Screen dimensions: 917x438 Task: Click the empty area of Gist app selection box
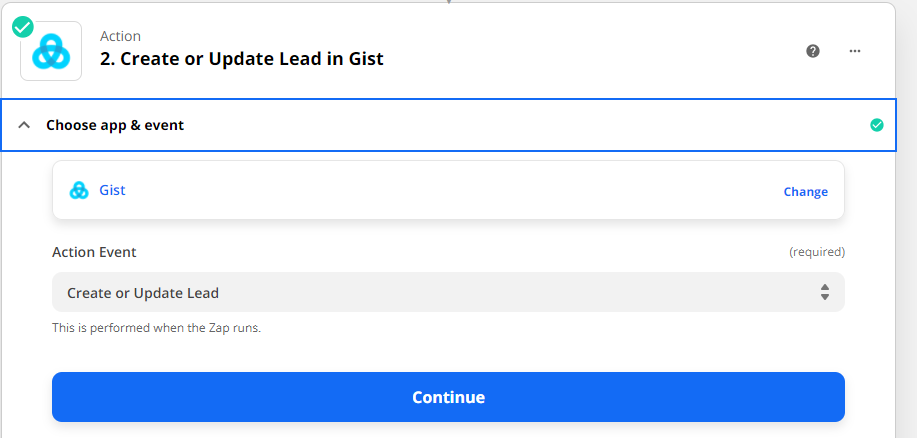[x=450, y=190]
